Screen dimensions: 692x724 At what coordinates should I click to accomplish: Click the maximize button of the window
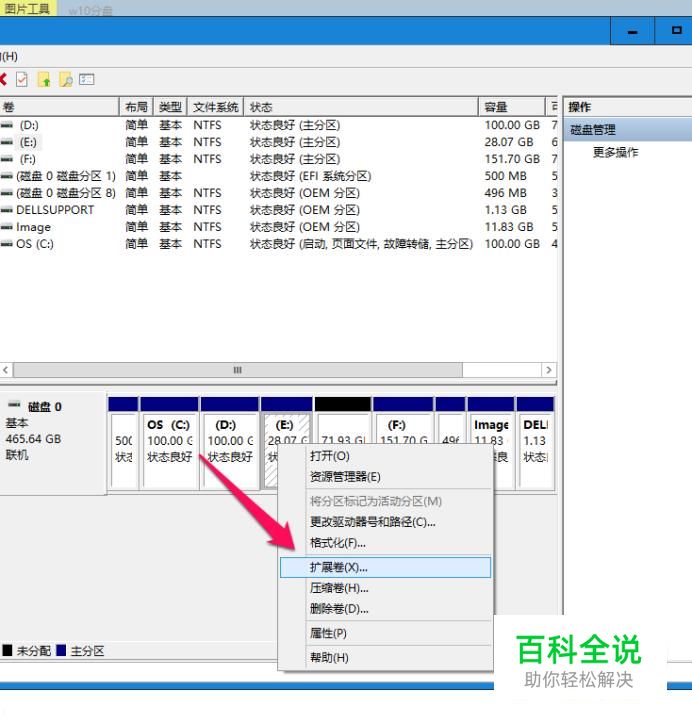(676, 31)
